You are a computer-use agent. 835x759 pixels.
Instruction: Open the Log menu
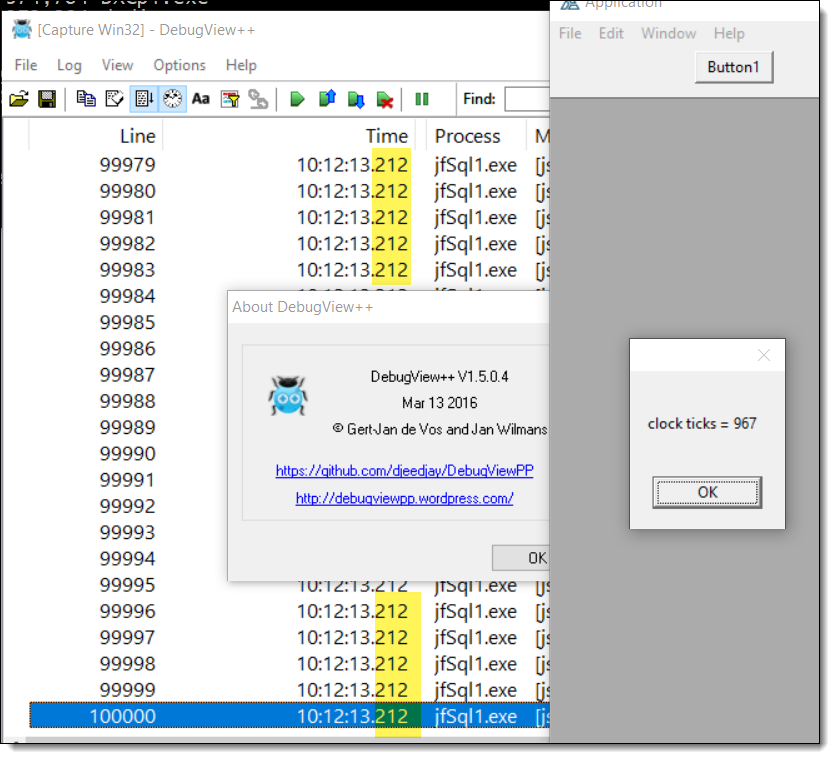click(69, 65)
